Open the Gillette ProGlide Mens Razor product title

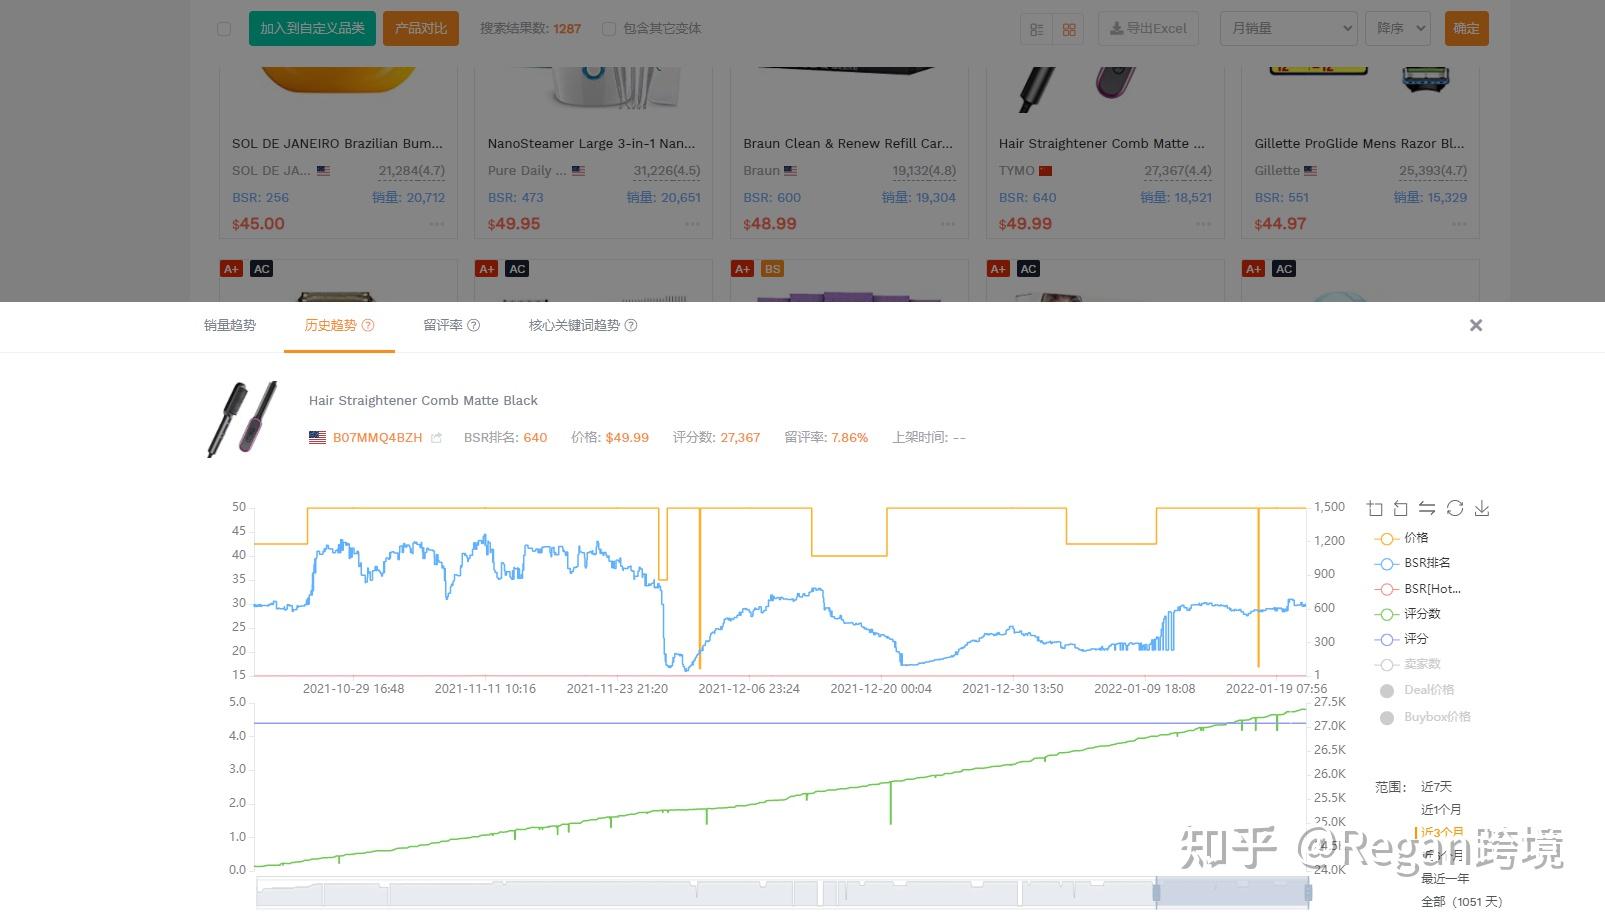(x=1359, y=144)
